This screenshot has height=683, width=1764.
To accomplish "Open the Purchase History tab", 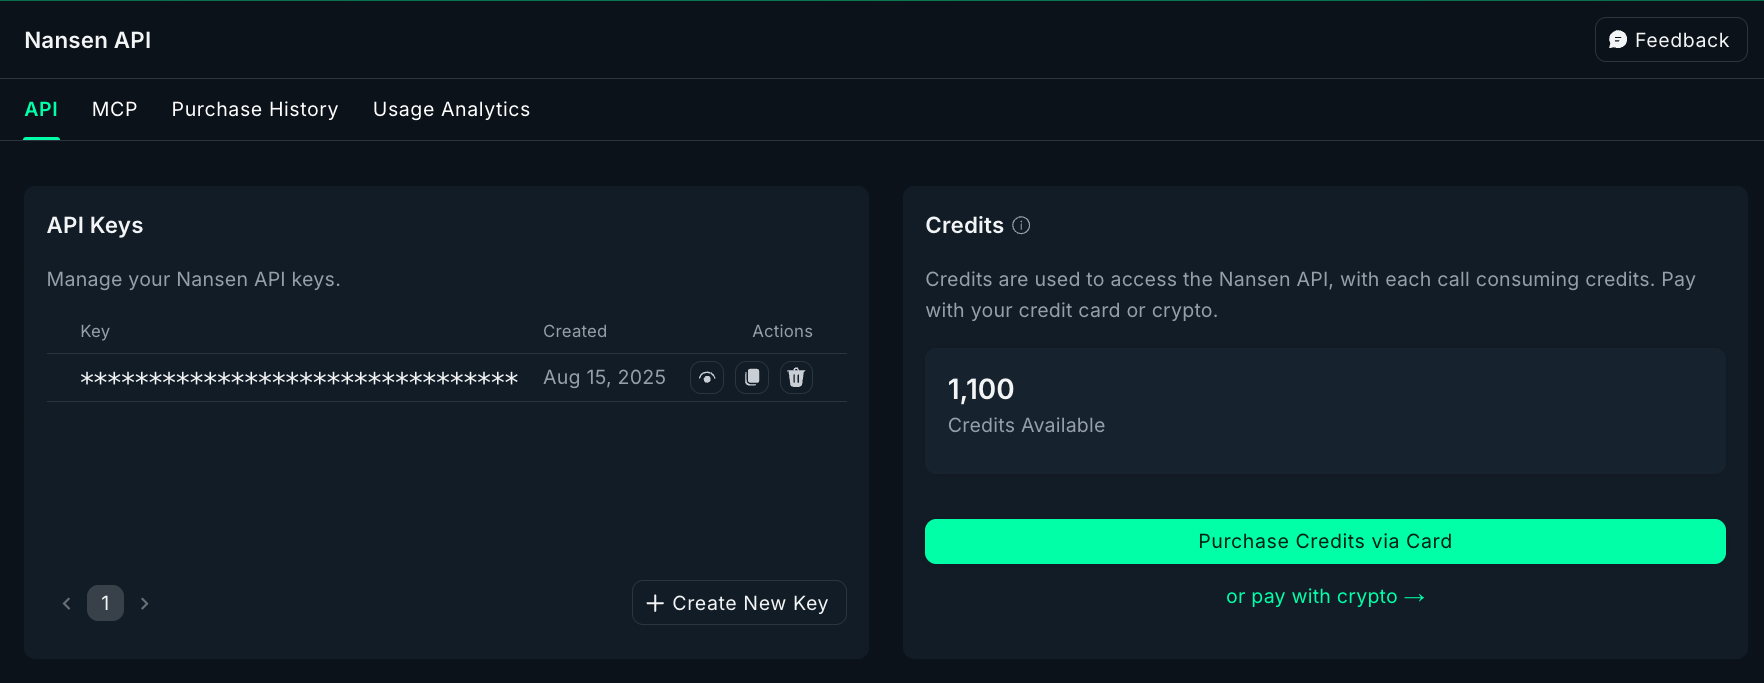I will coord(255,109).
